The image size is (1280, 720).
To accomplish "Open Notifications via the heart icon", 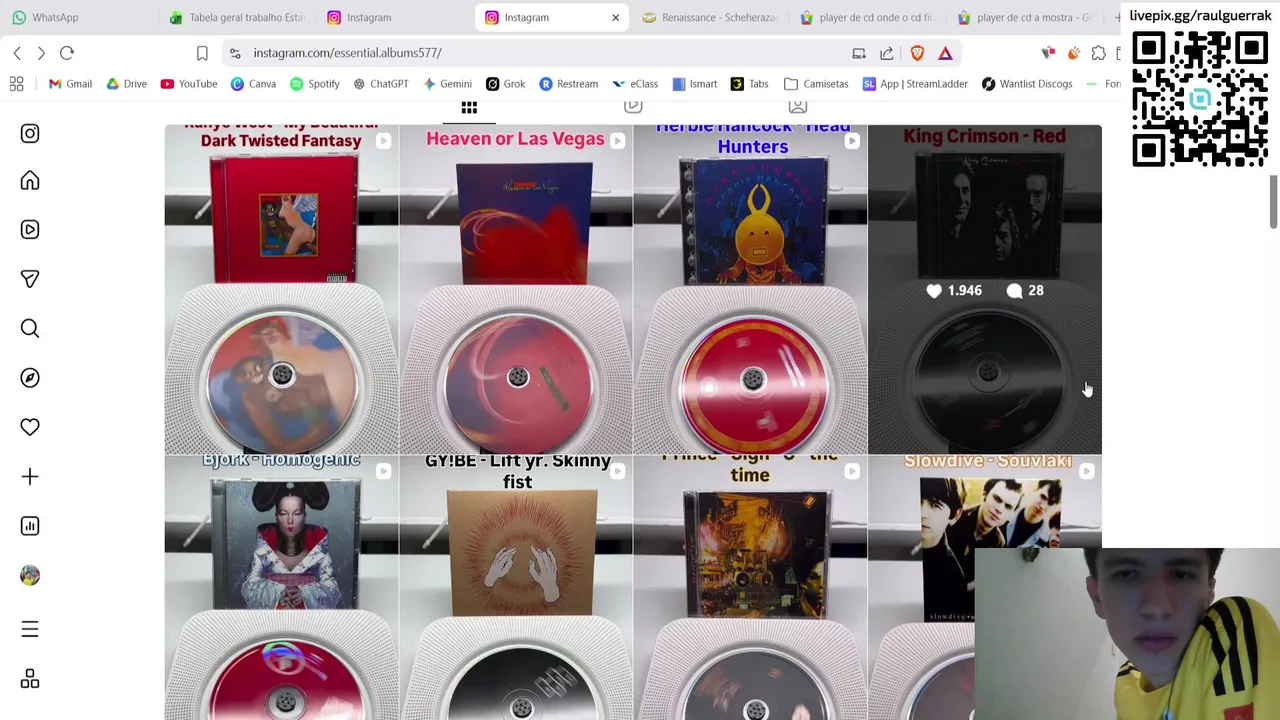I will point(30,427).
